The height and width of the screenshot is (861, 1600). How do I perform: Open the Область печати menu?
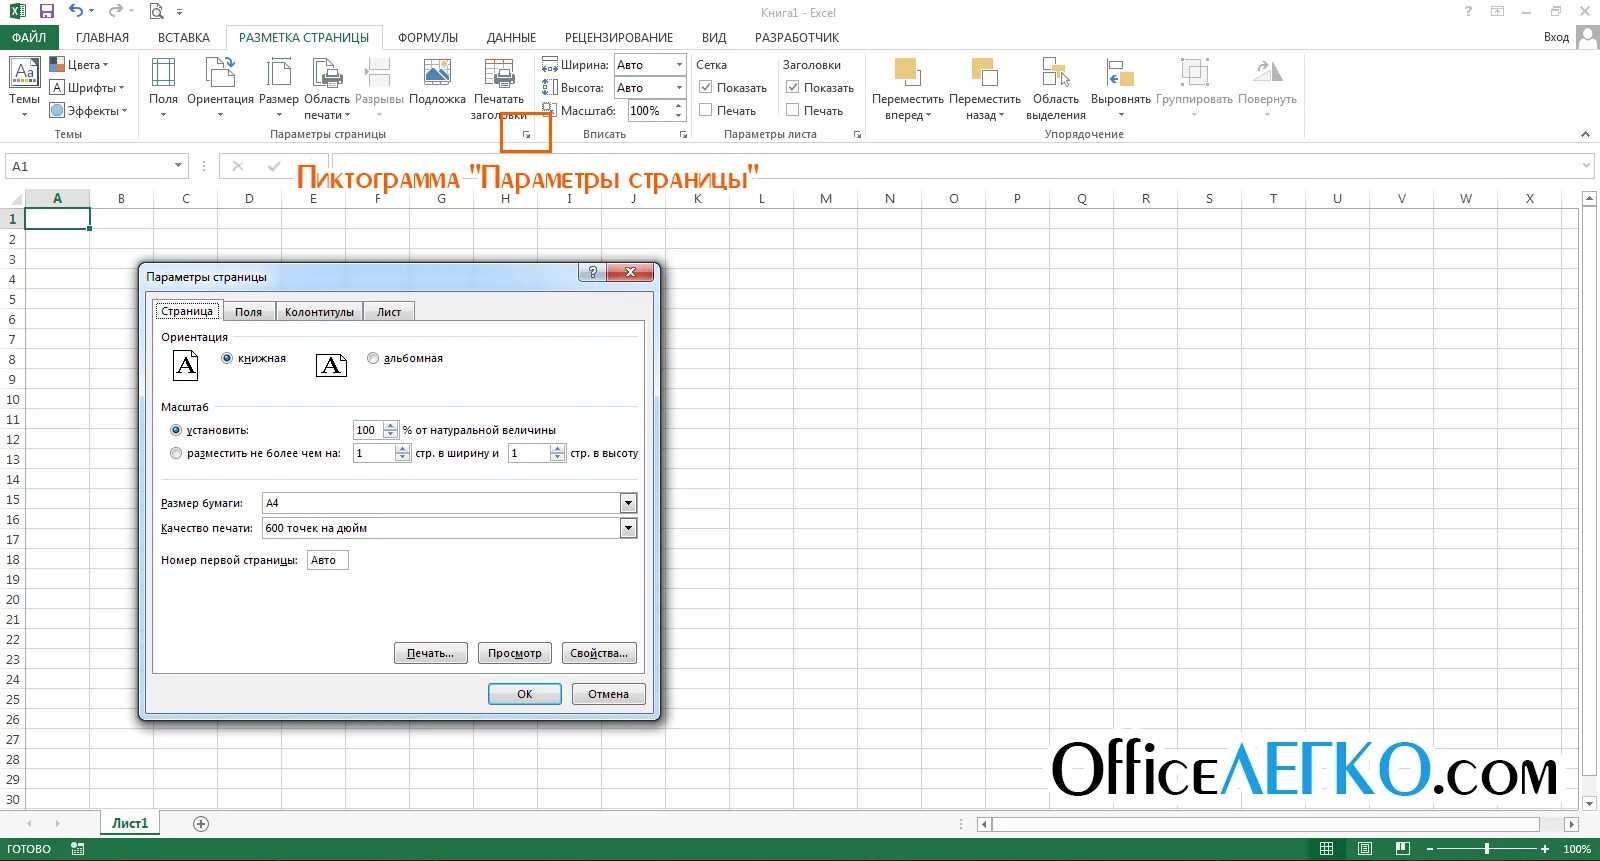pos(327,88)
